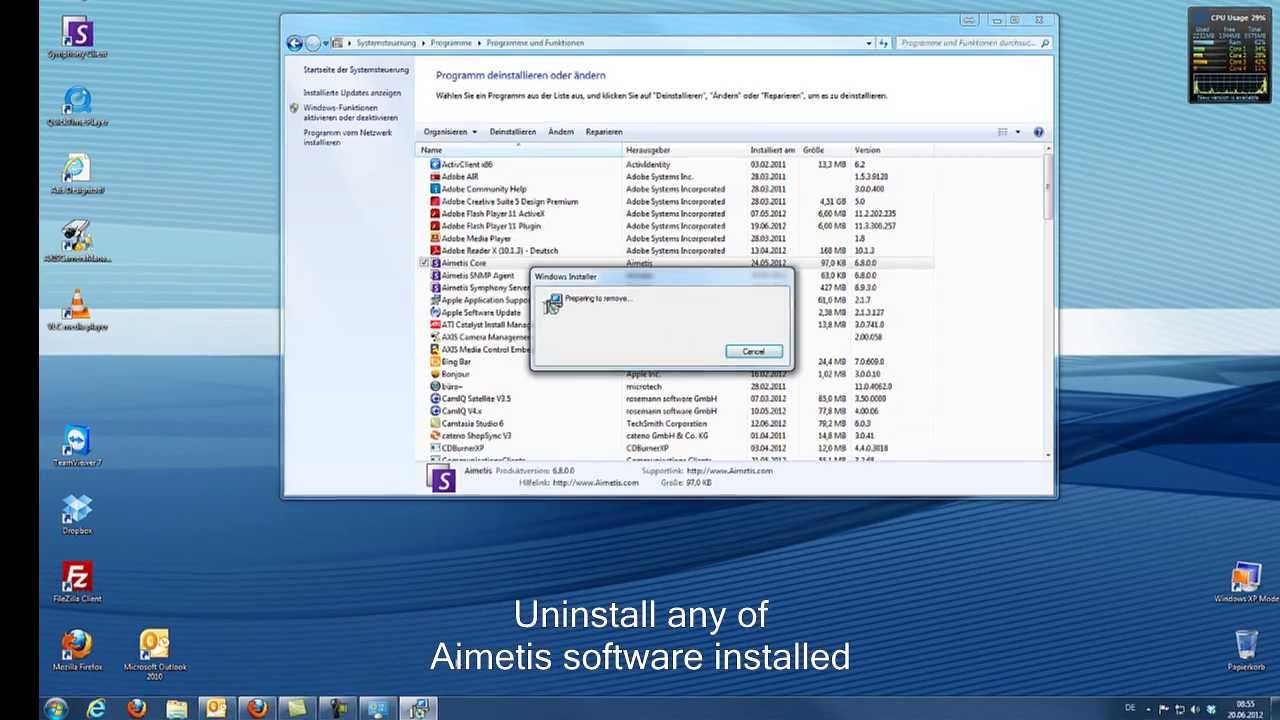Open Programm vom Netzwerk installieren link
The width and height of the screenshot is (1280, 720).
pos(348,137)
